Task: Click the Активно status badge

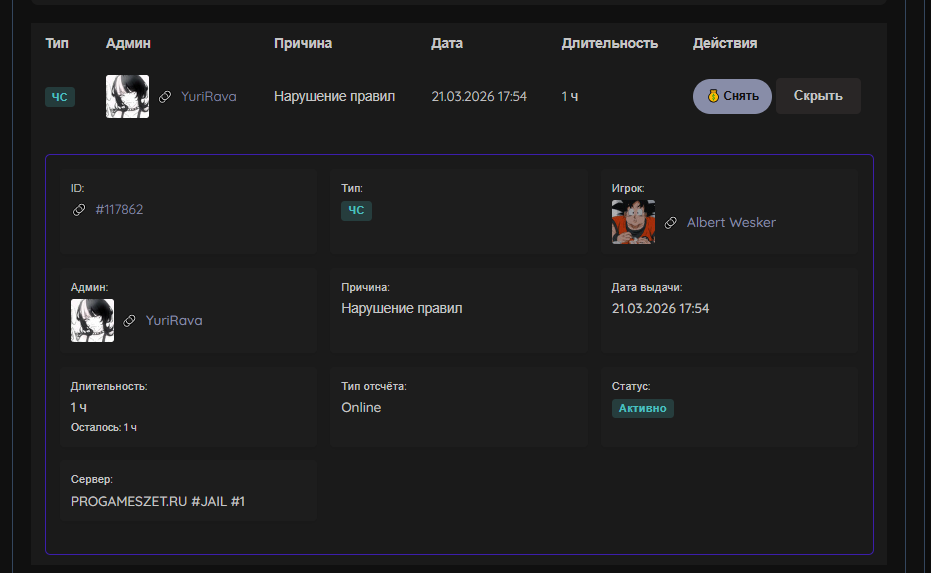Action: (x=642, y=408)
